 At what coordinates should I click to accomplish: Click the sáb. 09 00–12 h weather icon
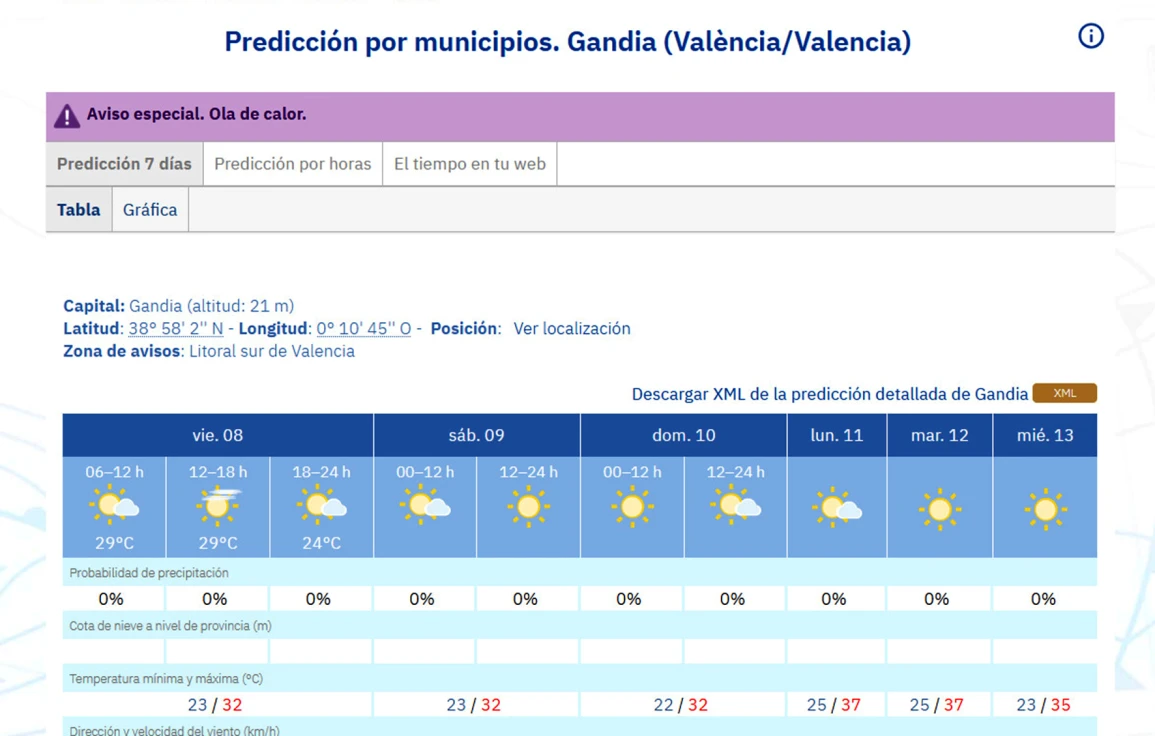point(425,505)
